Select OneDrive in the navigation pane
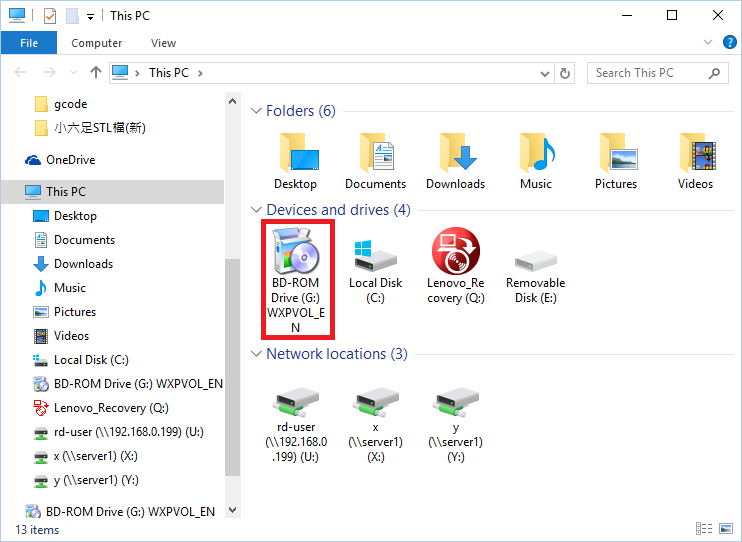This screenshot has height=542, width=742. (70, 160)
